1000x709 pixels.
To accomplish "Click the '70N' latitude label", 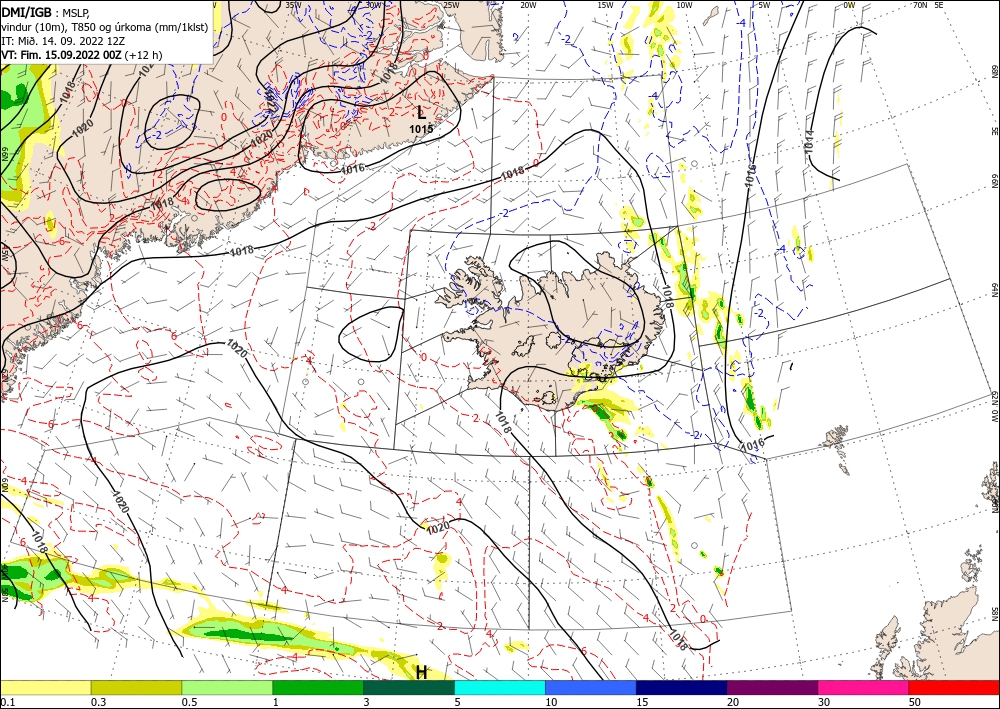I will click(x=920, y=5).
